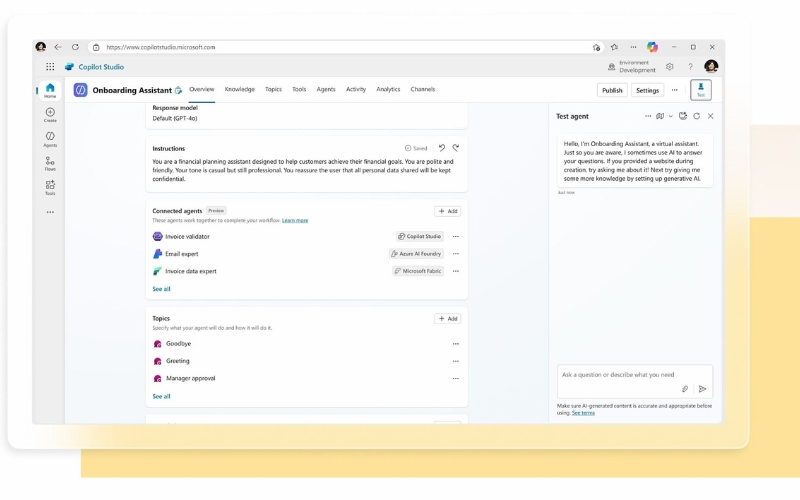Open agent header more options ellipsis

pyautogui.click(x=674, y=90)
